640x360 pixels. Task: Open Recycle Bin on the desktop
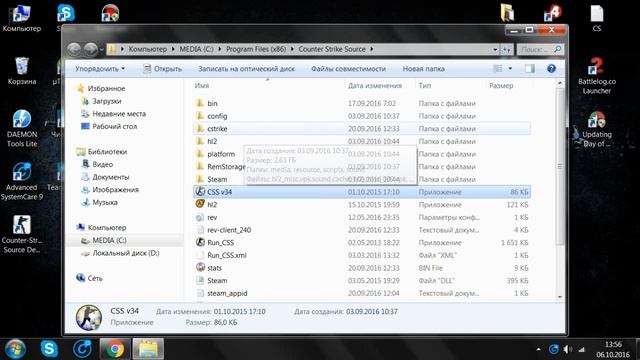[22, 71]
